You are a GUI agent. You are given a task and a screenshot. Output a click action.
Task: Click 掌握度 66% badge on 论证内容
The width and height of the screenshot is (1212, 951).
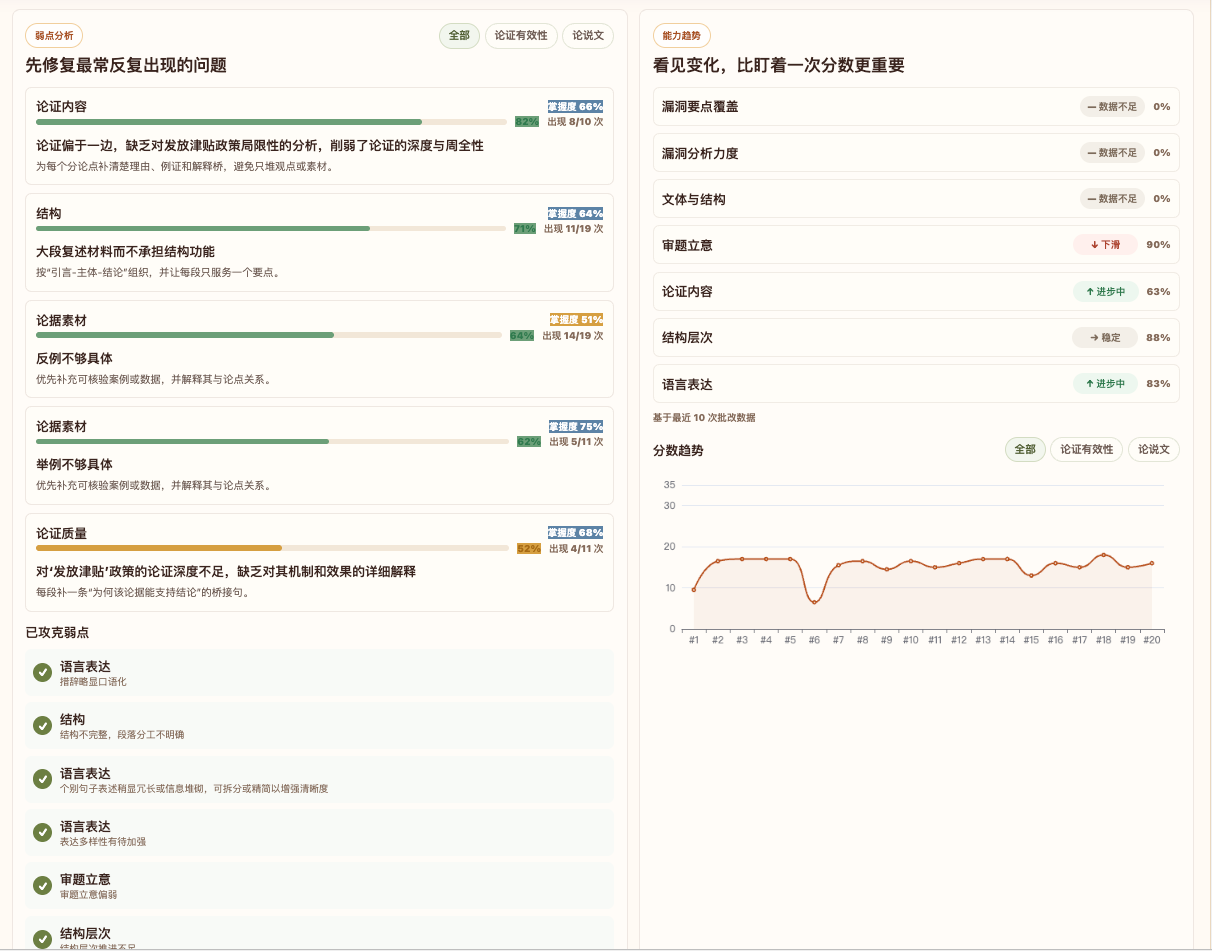coord(575,106)
